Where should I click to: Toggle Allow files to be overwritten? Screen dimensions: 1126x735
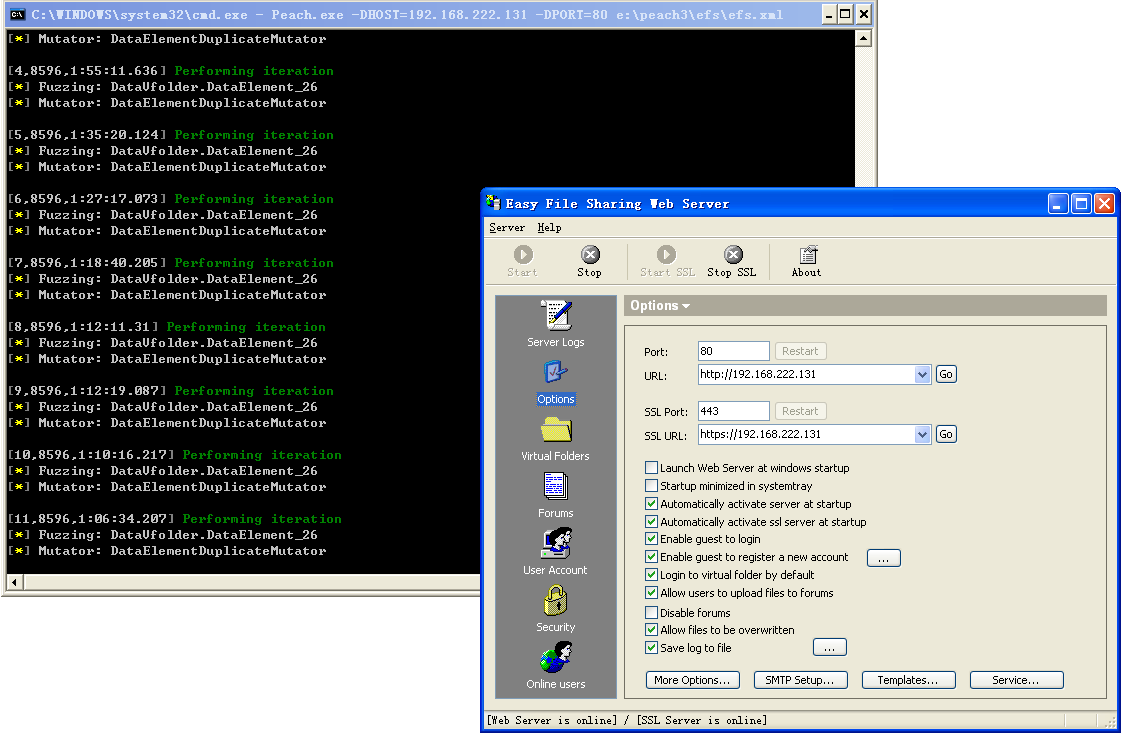pyautogui.click(x=651, y=629)
